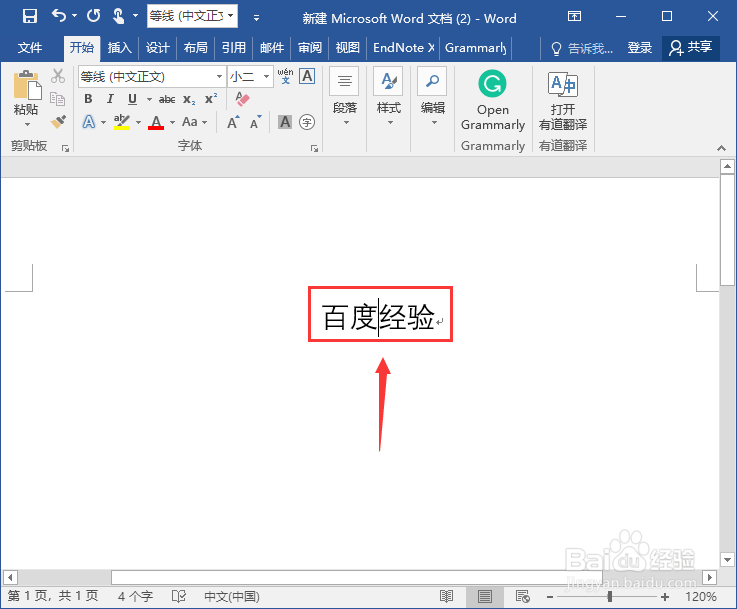This screenshot has height=609, width=737.
Task: Expand the 粘贴 paste options arrow
Action: pyautogui.click(x=27, y=124)
